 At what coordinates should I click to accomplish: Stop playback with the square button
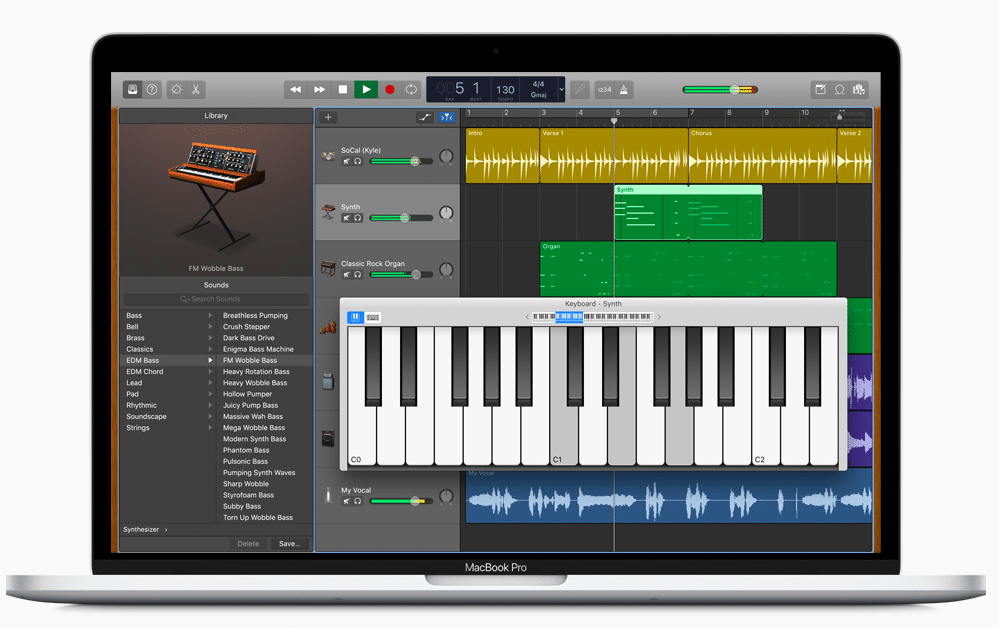pos(343,89)
